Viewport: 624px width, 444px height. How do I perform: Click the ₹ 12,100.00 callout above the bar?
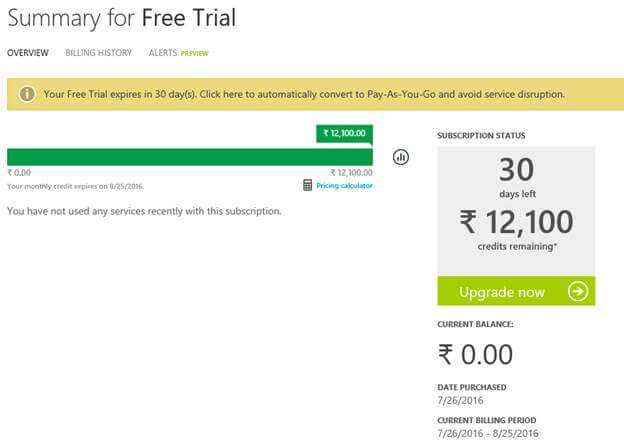pos(344,133)
